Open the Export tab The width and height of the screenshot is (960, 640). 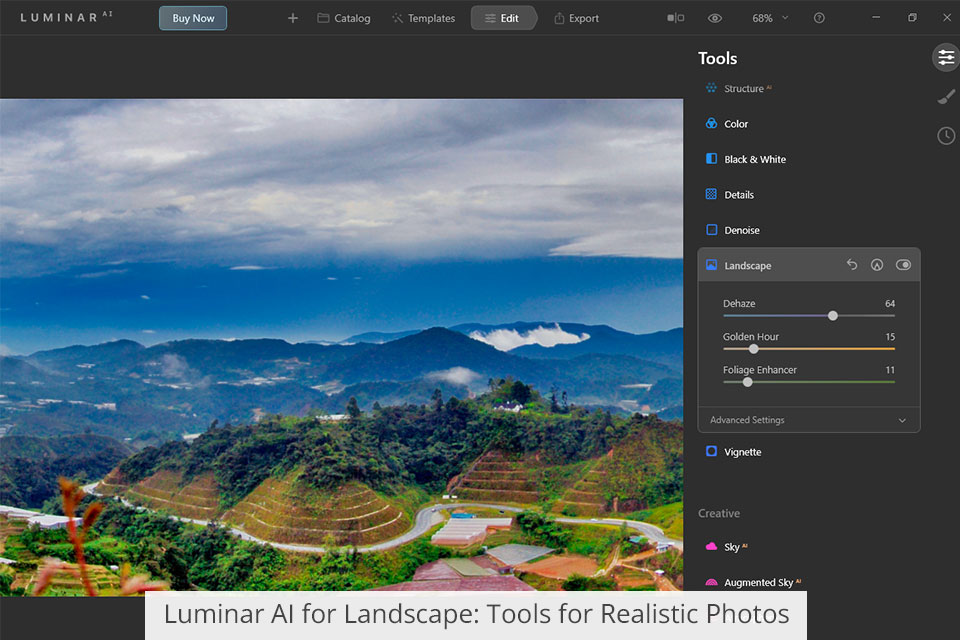[576, 18]
